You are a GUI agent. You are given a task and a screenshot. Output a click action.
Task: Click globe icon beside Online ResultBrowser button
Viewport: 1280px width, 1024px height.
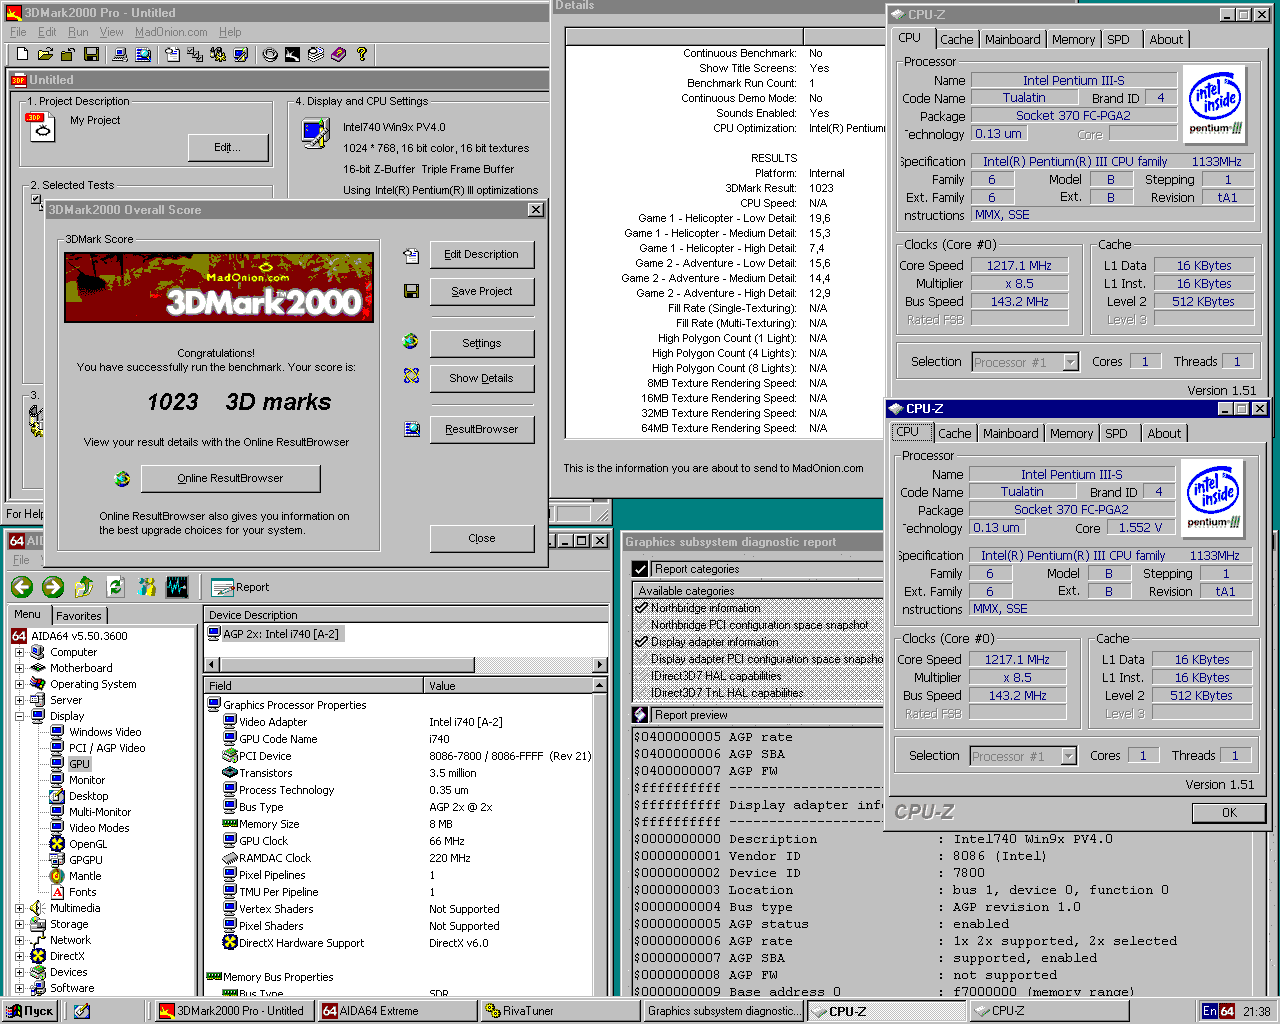[122, 479]
